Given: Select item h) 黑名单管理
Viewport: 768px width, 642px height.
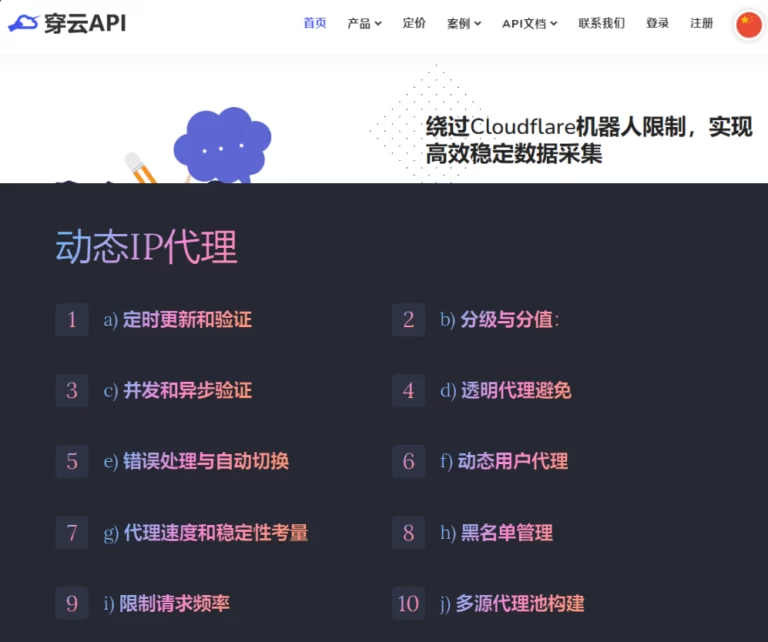Looking at the screenshot, I should (x=496, y=532).
